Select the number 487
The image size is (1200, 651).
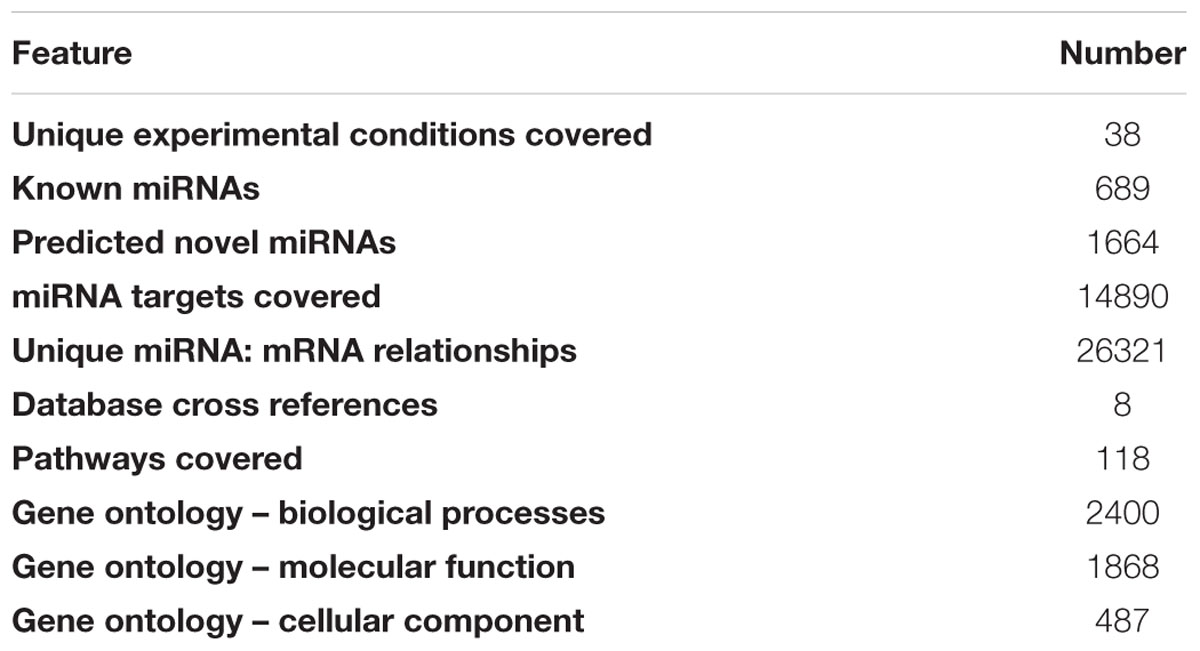coord(1122,621)
